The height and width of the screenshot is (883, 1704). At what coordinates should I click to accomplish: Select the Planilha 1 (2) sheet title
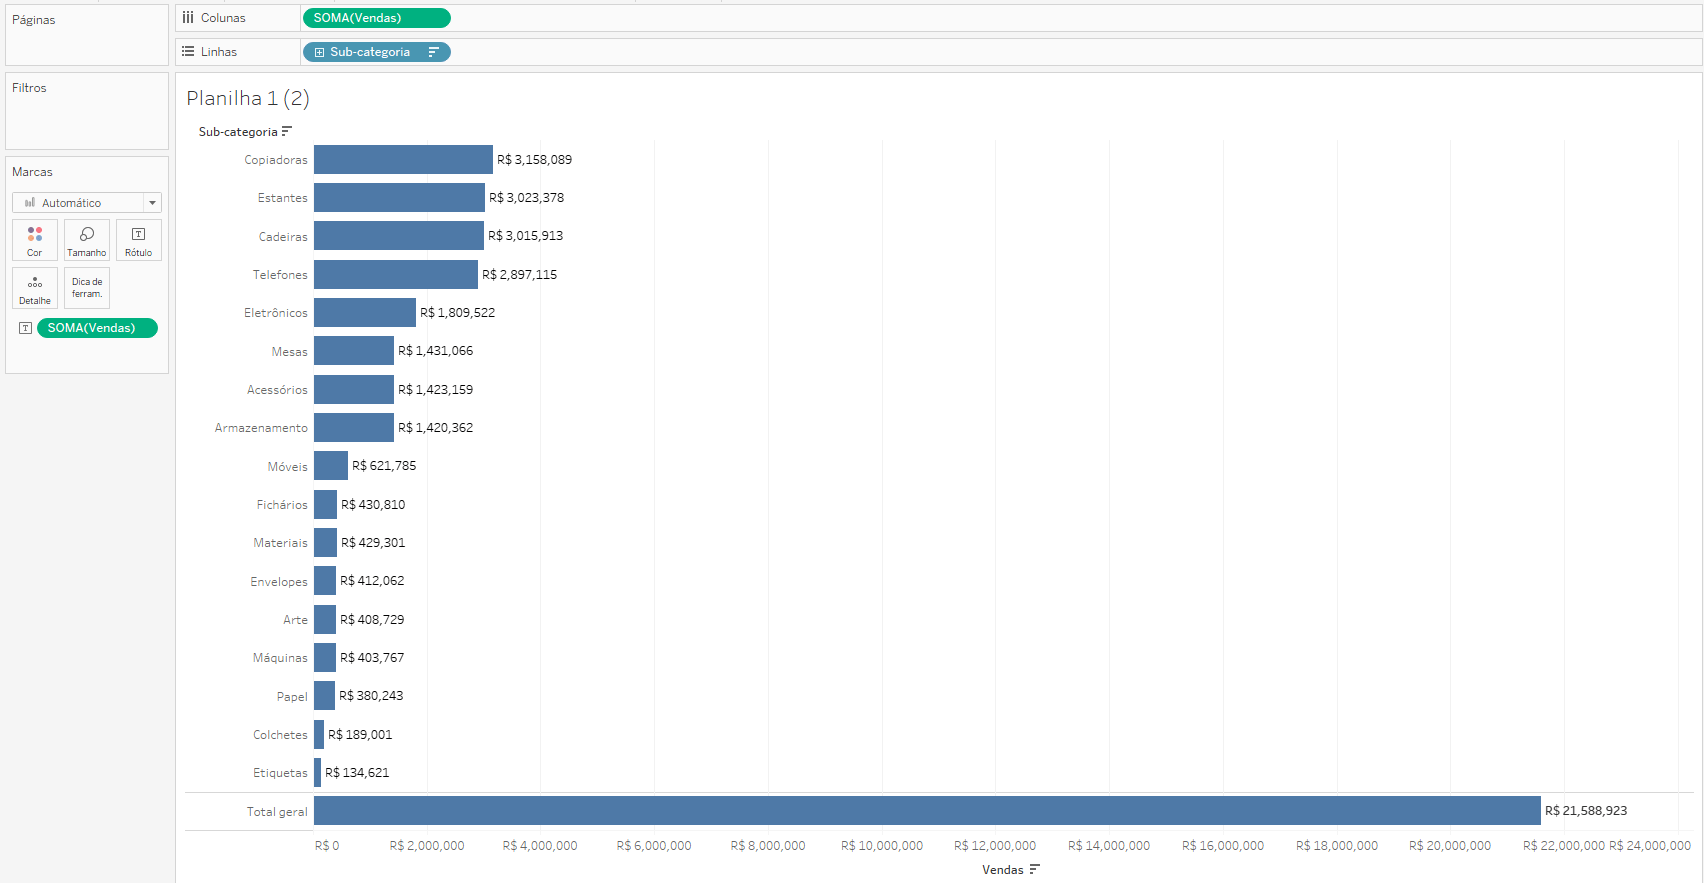pos(248,98)
